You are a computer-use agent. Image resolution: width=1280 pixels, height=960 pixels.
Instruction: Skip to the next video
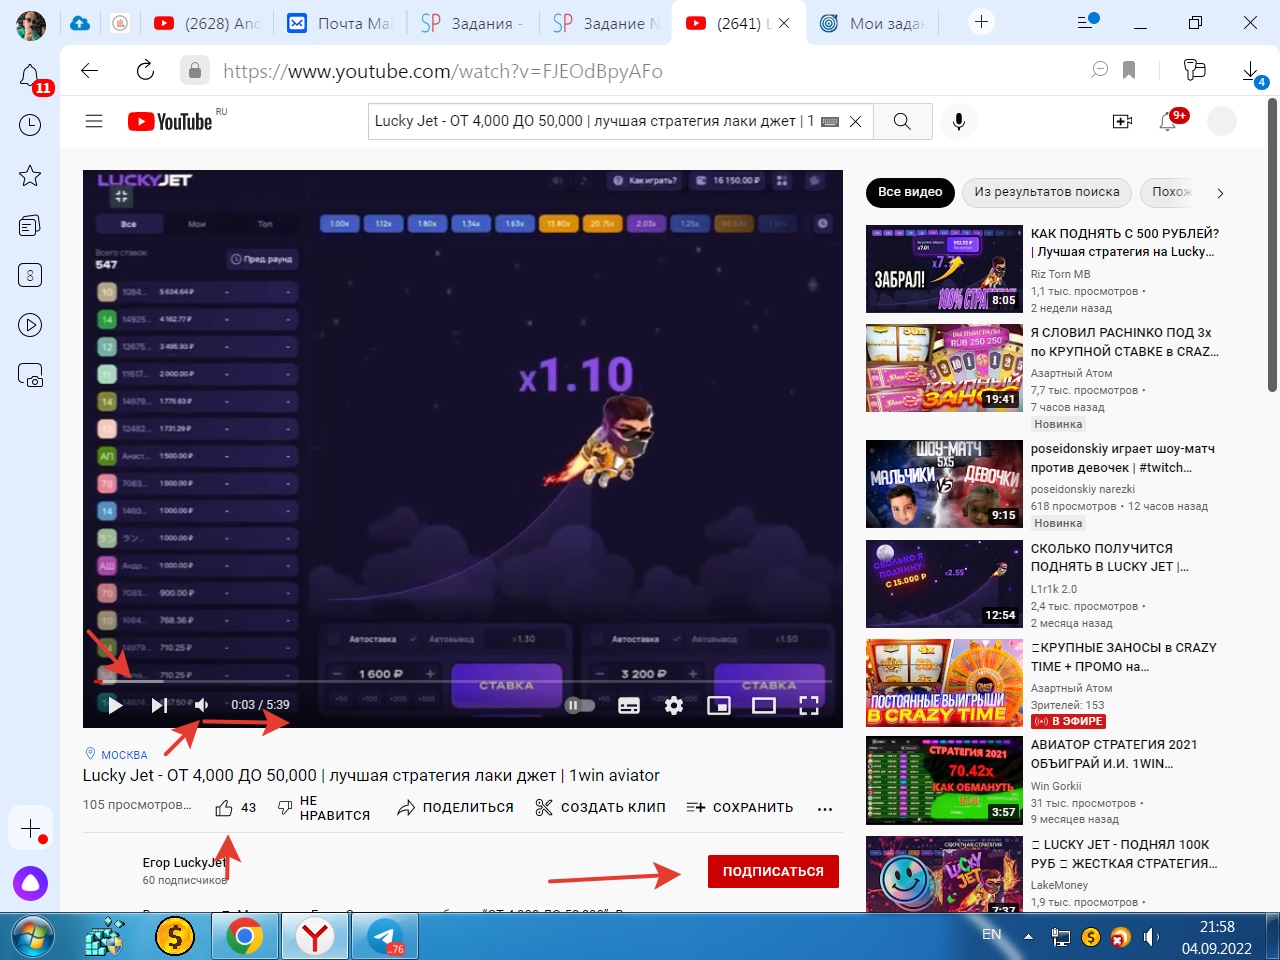tap(159, 705)
